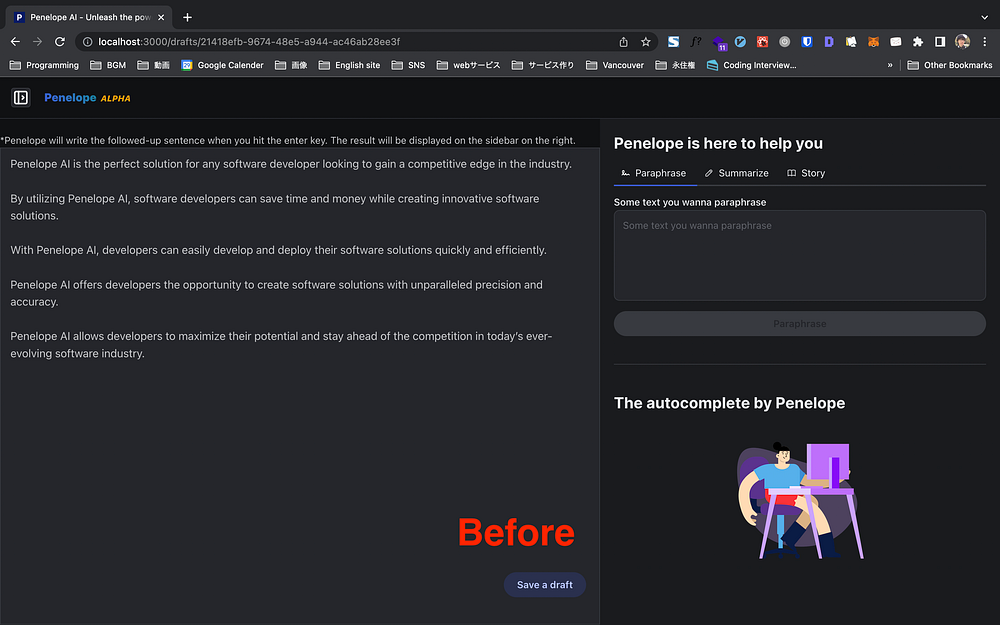Open the purple D extension icon

[x=829, y=41]
